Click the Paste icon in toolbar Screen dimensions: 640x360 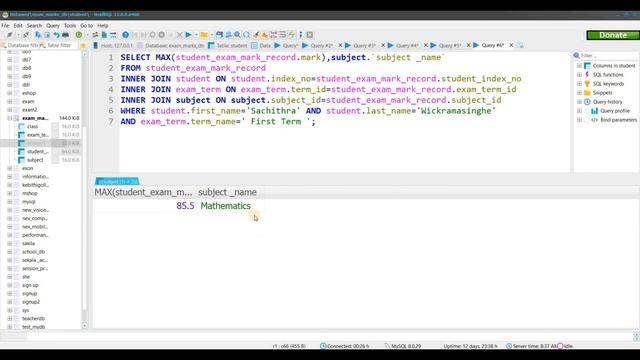point(47,35)
